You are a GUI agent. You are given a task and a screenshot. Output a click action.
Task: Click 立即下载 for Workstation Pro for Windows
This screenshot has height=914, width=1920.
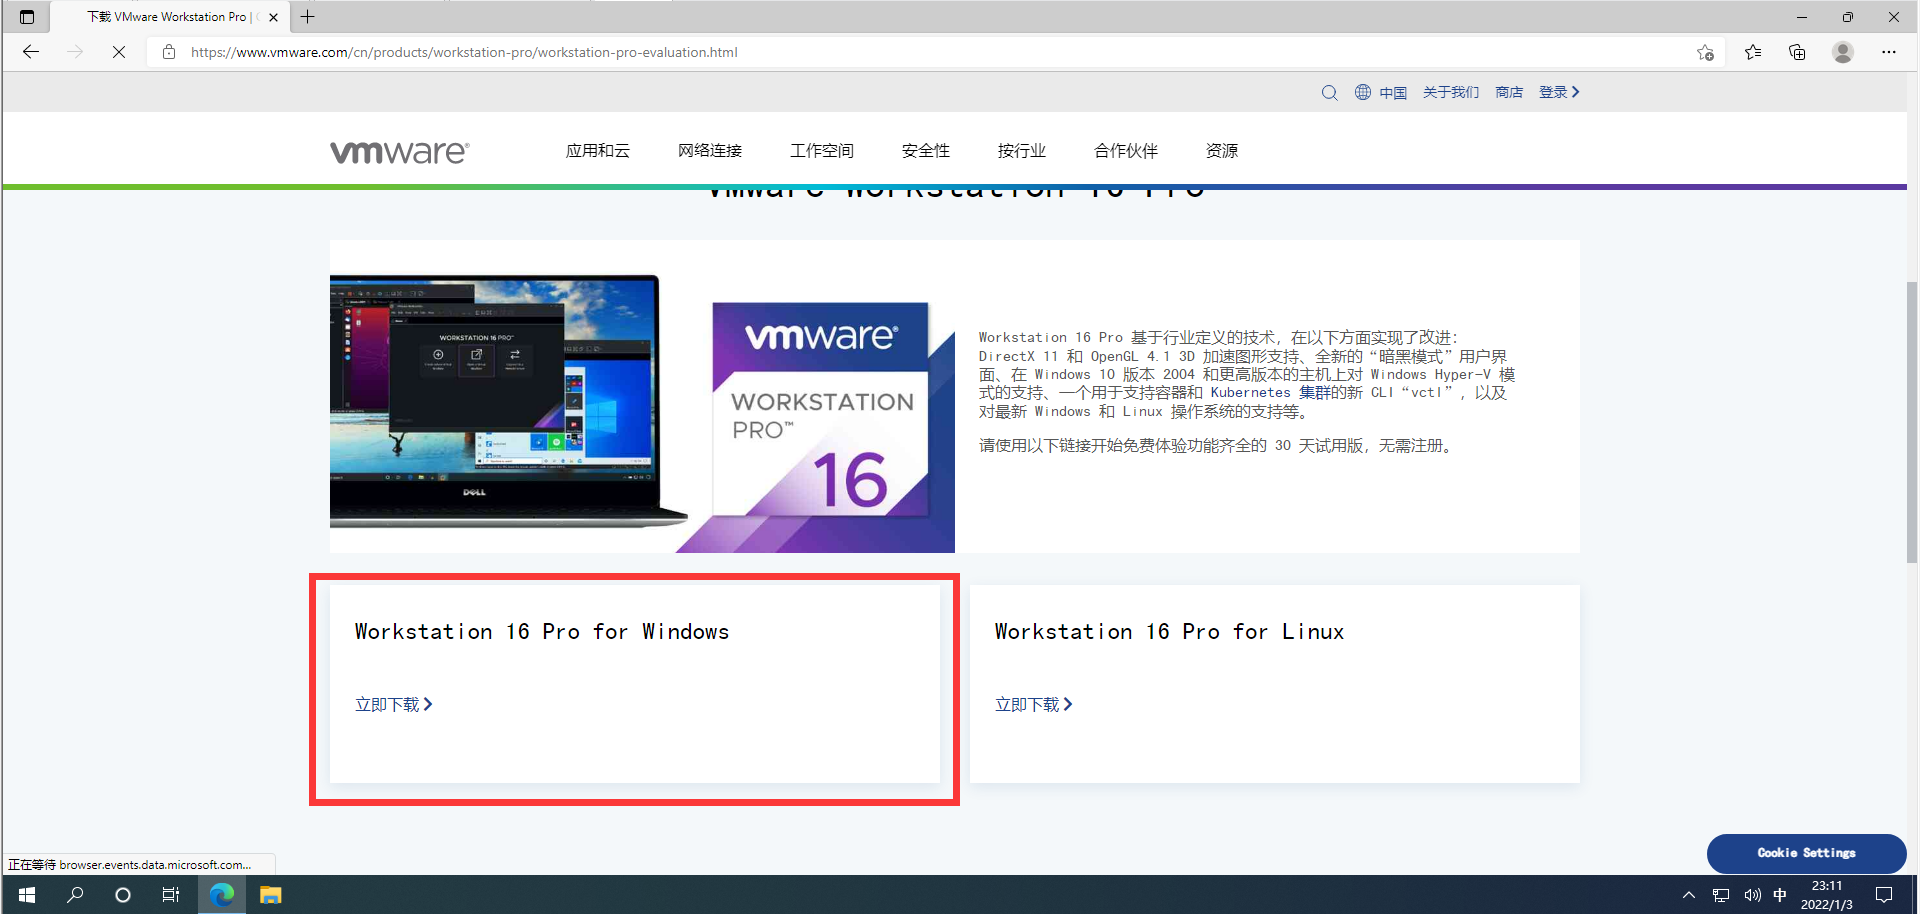(x=393, y=705)
